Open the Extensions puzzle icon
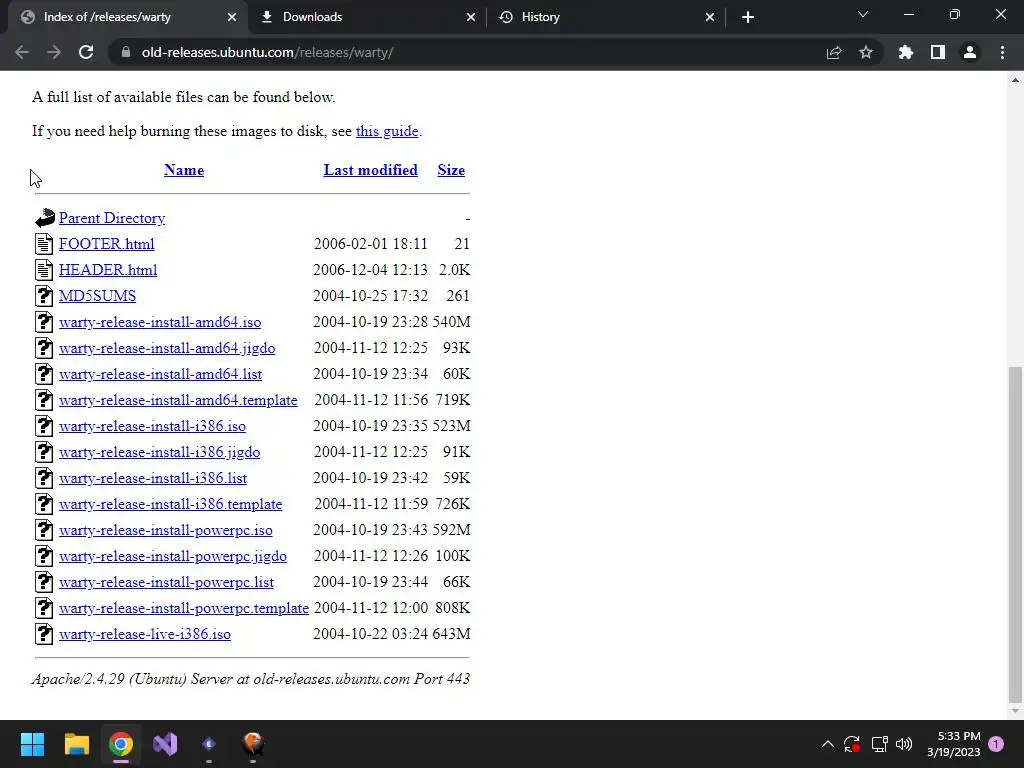This screenshot has height=768, width=1024. (906, 52)
